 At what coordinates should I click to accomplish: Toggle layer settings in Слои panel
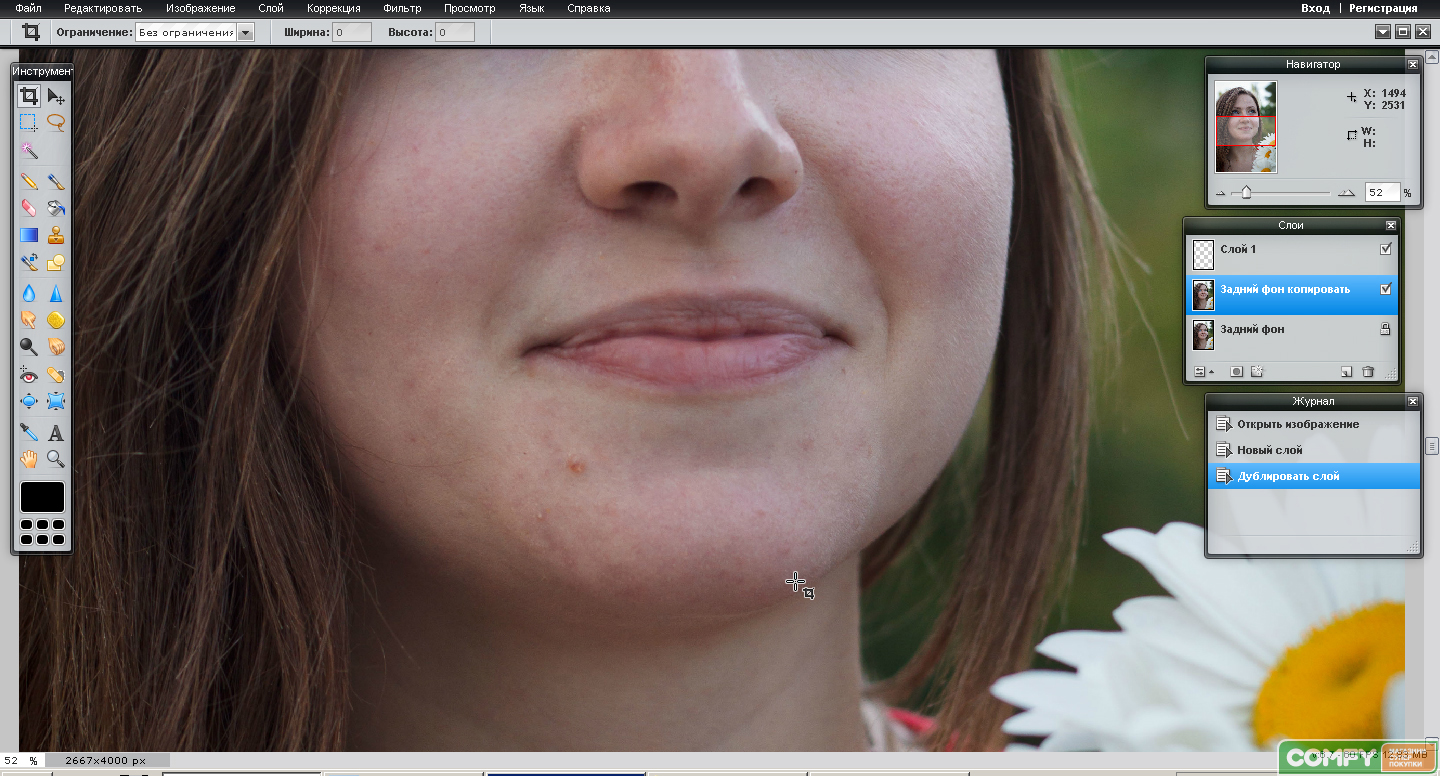[x=1203, y=371]
